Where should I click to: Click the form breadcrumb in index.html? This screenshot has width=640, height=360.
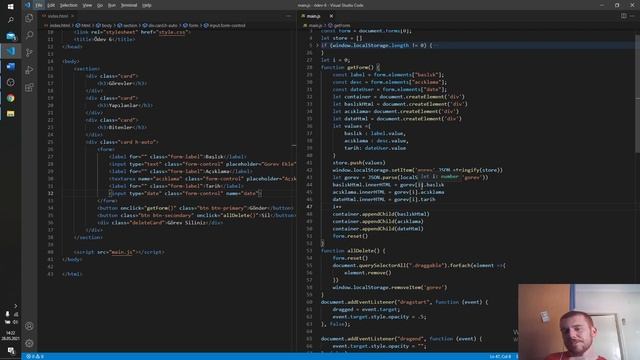click(x=191, y=25)
